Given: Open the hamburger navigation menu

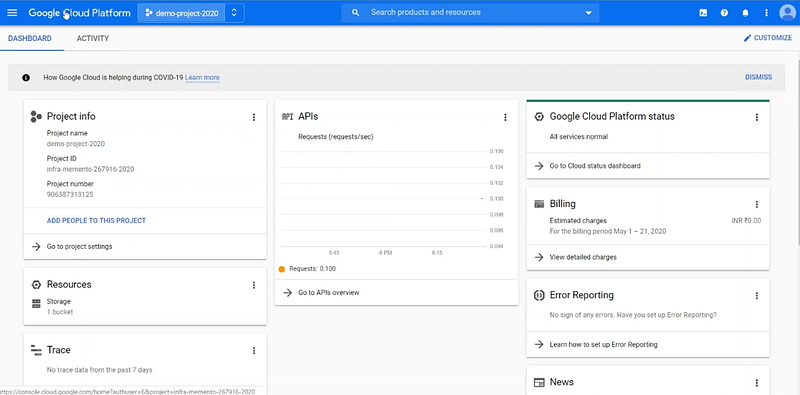Looking at the screenshot, I should coord(12,13).
